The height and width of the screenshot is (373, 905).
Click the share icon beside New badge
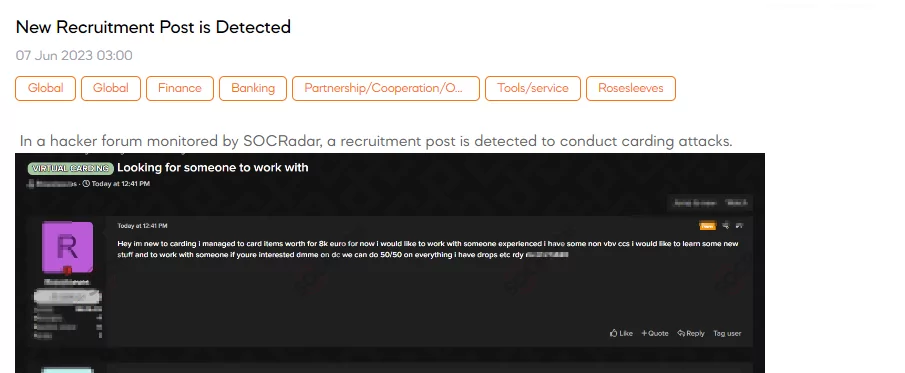pyautogui.click(x=726, y=225)
